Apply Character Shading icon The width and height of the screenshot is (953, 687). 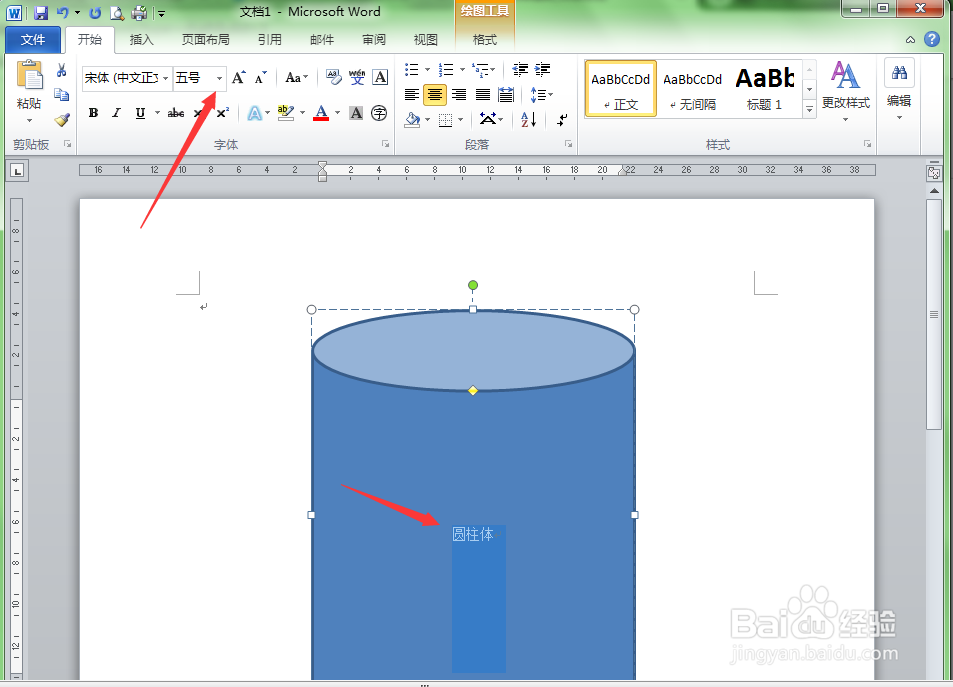click(356, 113)
